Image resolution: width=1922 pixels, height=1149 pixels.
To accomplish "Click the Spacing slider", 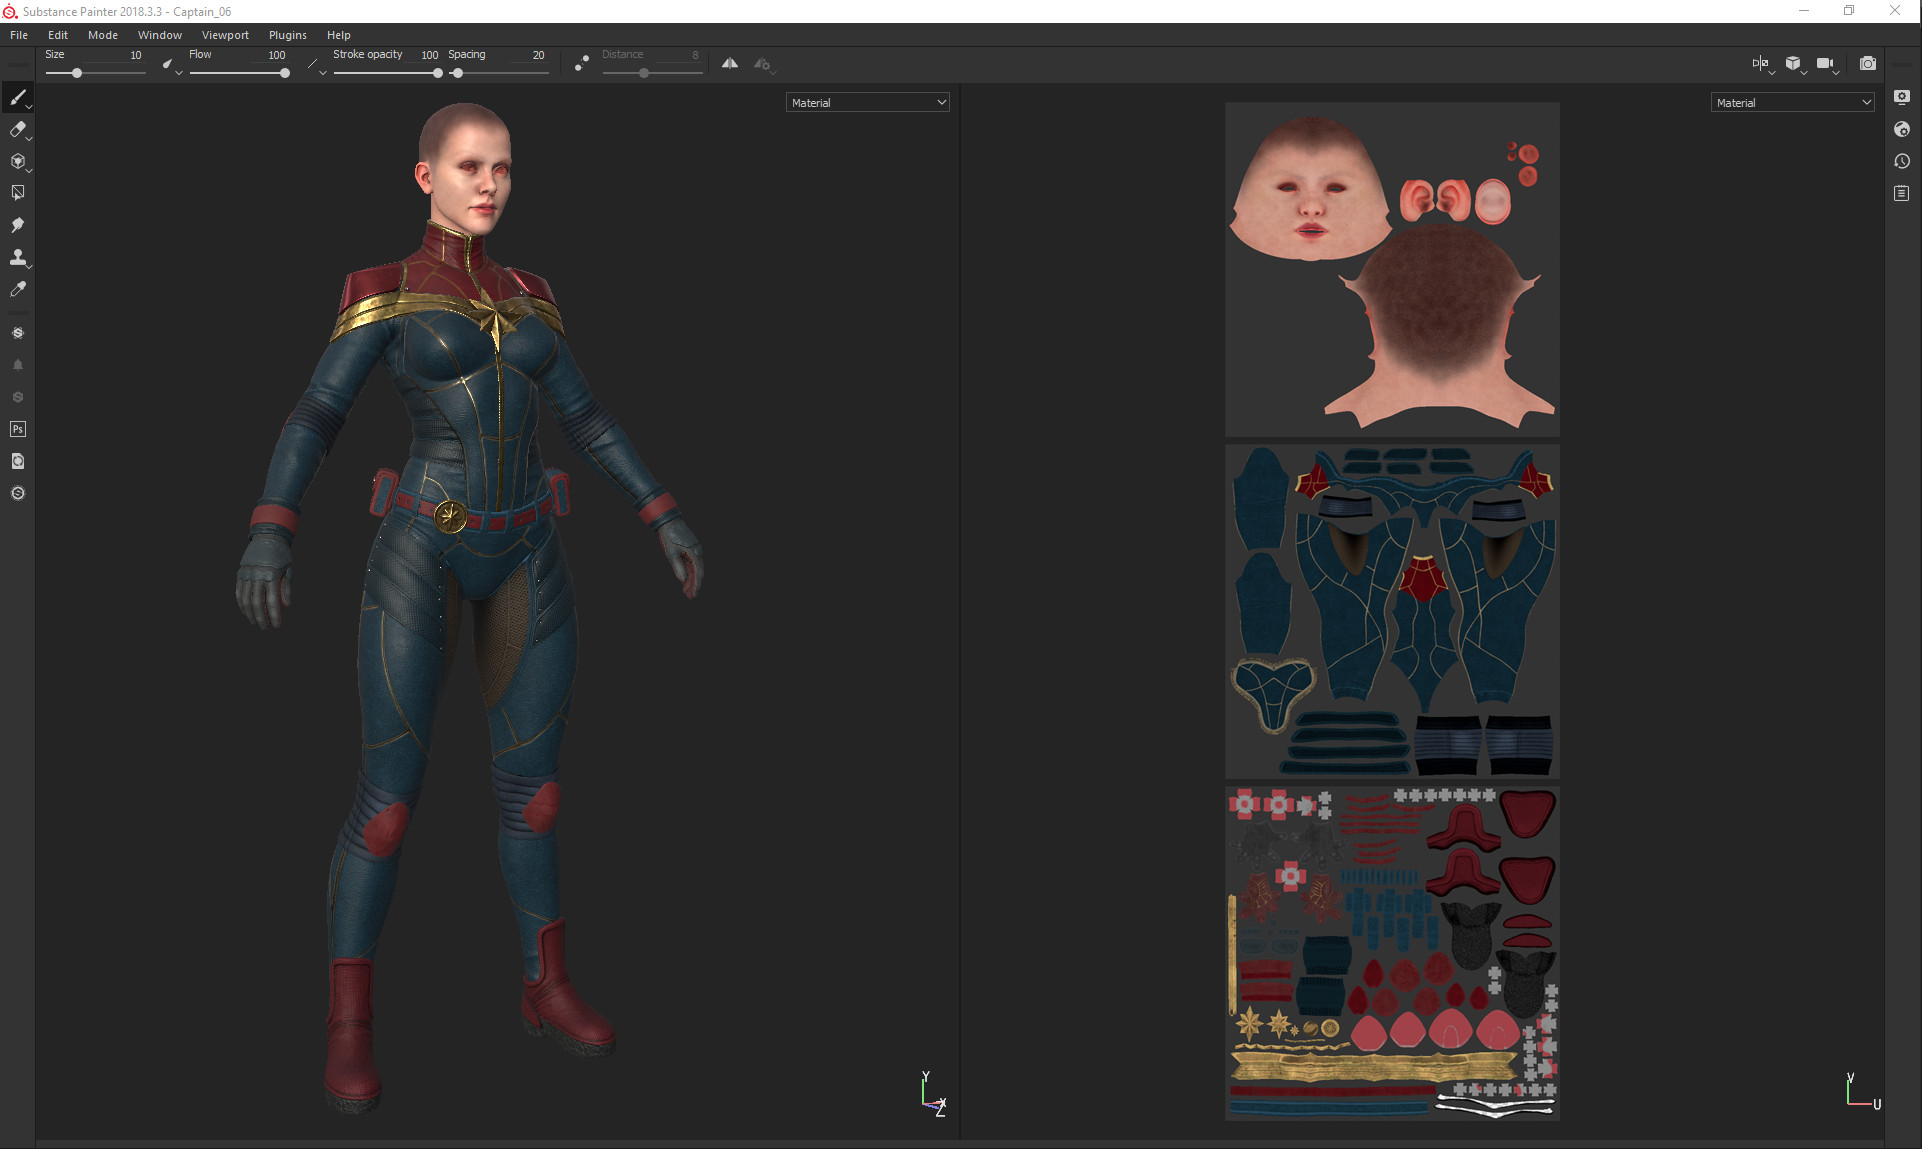I will pos(498,73).
